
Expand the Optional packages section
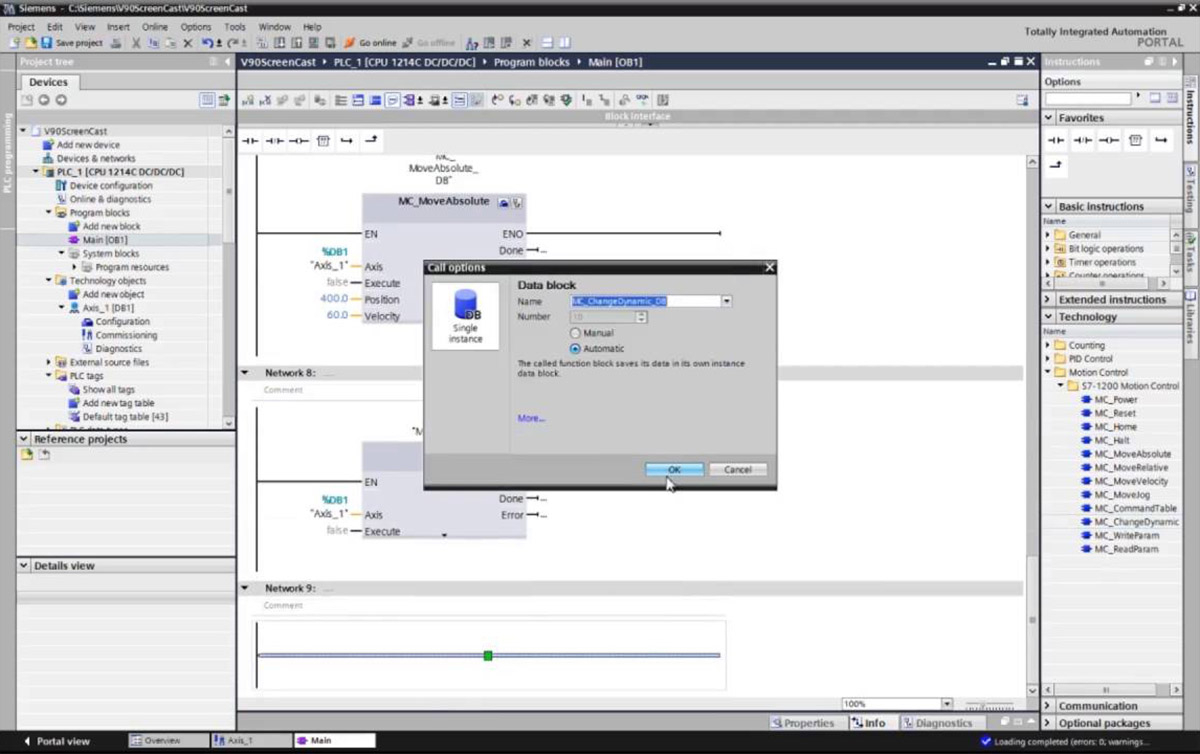pyautogui.click(x=1049, y=723)
